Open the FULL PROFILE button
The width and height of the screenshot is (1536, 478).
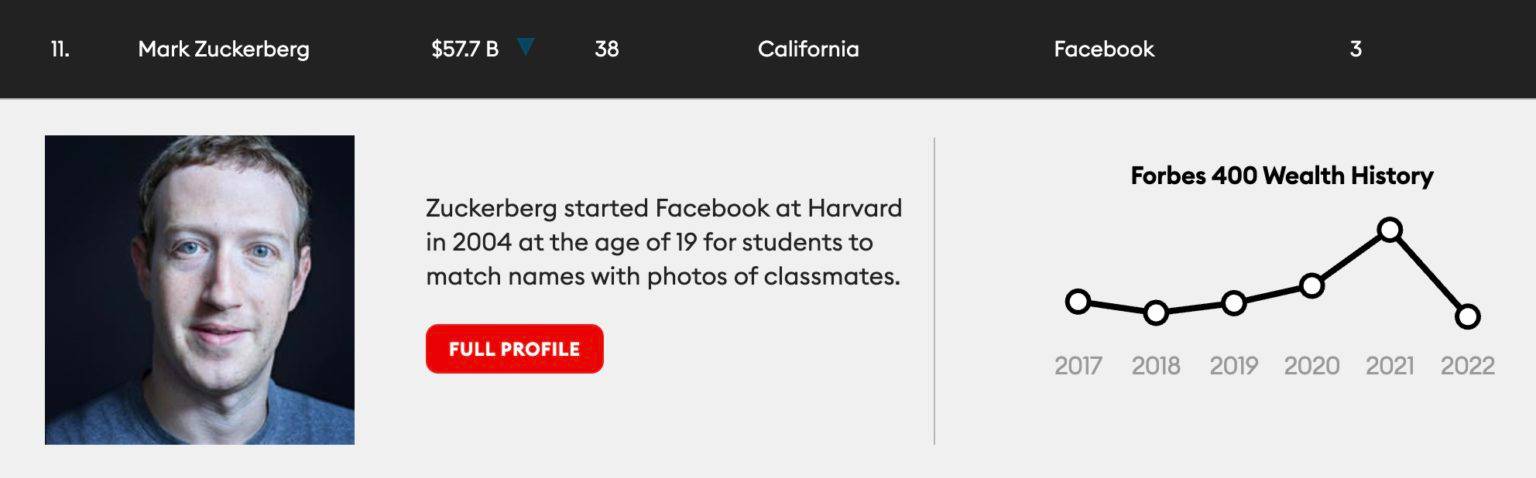[514, 349]
